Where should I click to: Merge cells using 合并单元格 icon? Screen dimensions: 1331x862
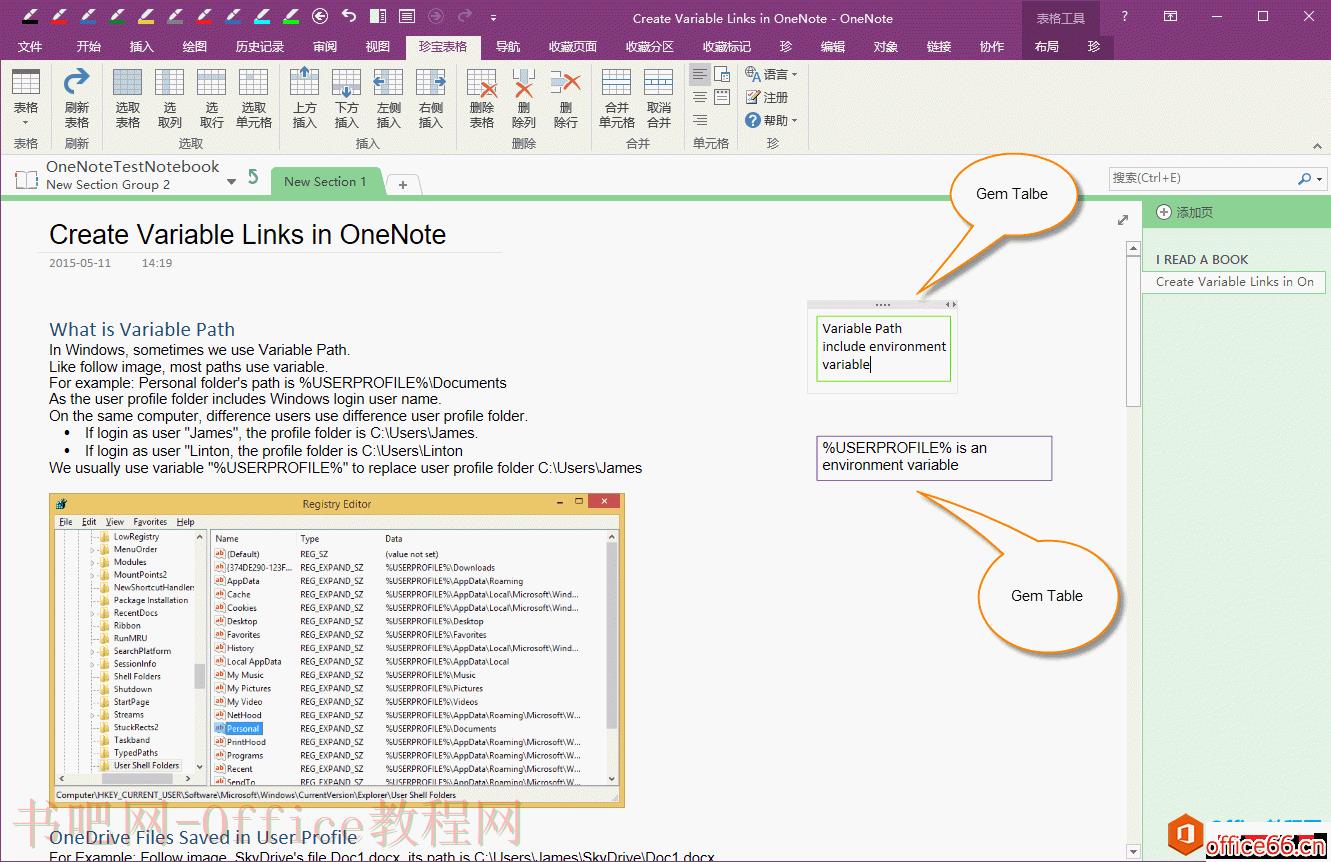pos(617,83)
